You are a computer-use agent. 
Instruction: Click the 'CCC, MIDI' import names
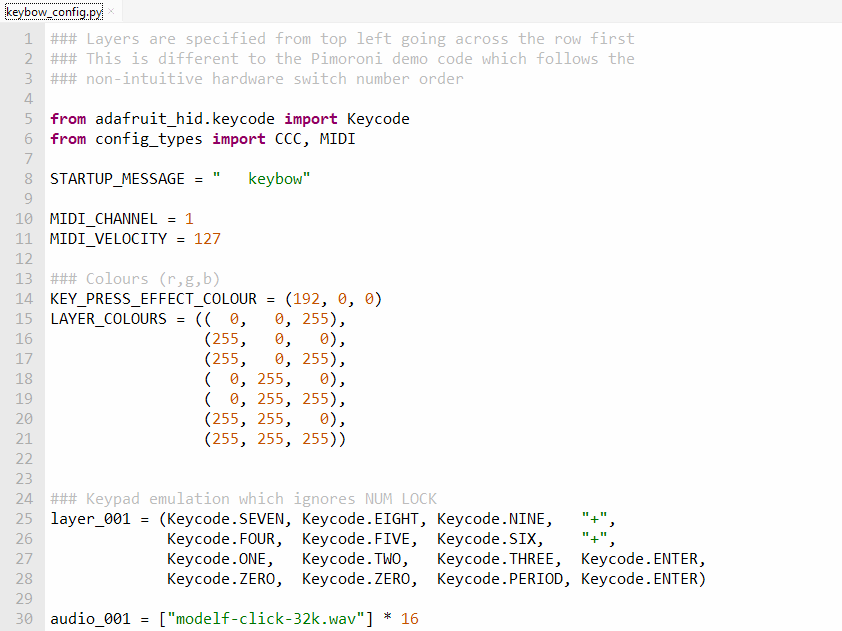[x=315, y=139]
